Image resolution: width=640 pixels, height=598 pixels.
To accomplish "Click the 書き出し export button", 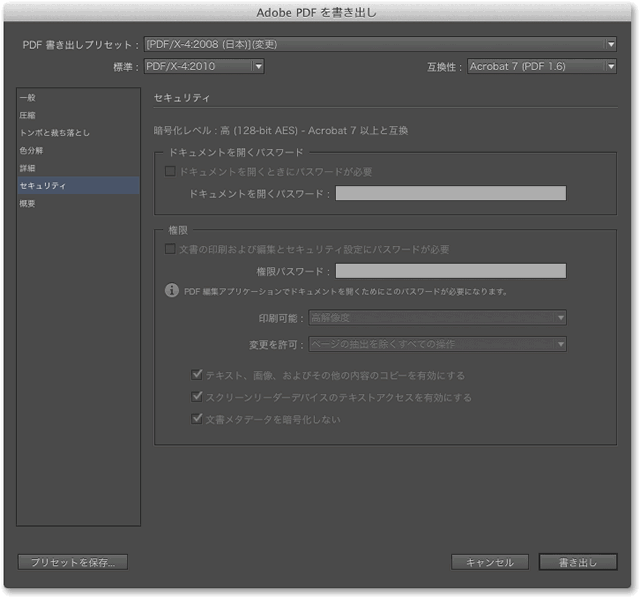I will 577,562.
